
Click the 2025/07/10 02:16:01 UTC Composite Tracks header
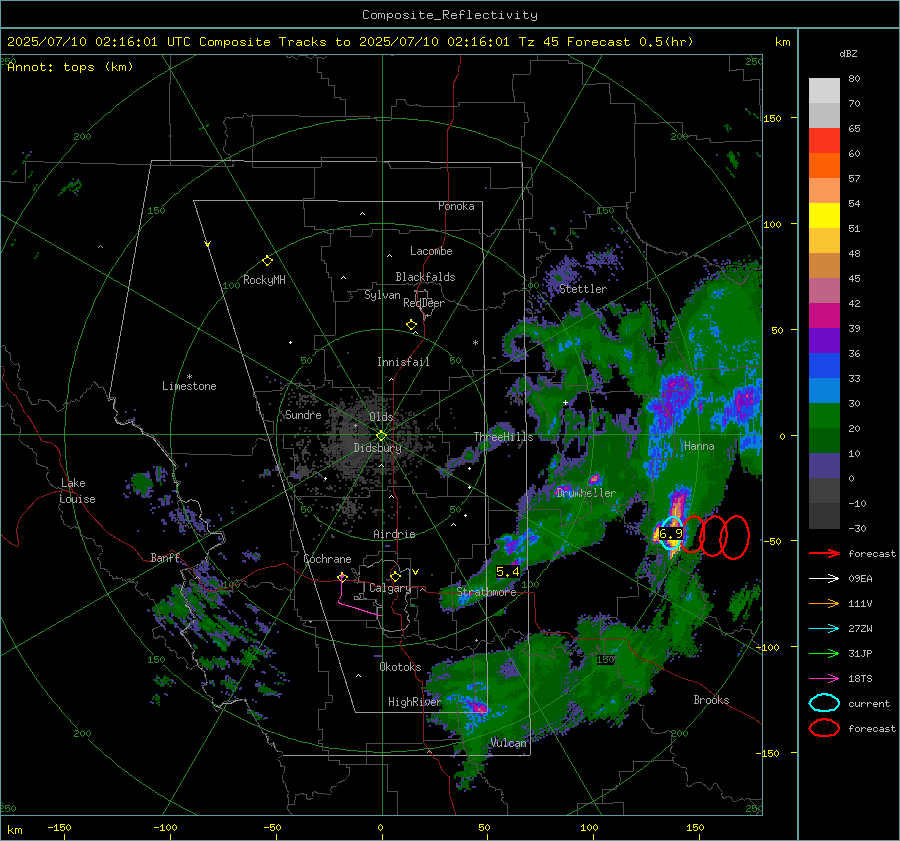tap(350, 42)
